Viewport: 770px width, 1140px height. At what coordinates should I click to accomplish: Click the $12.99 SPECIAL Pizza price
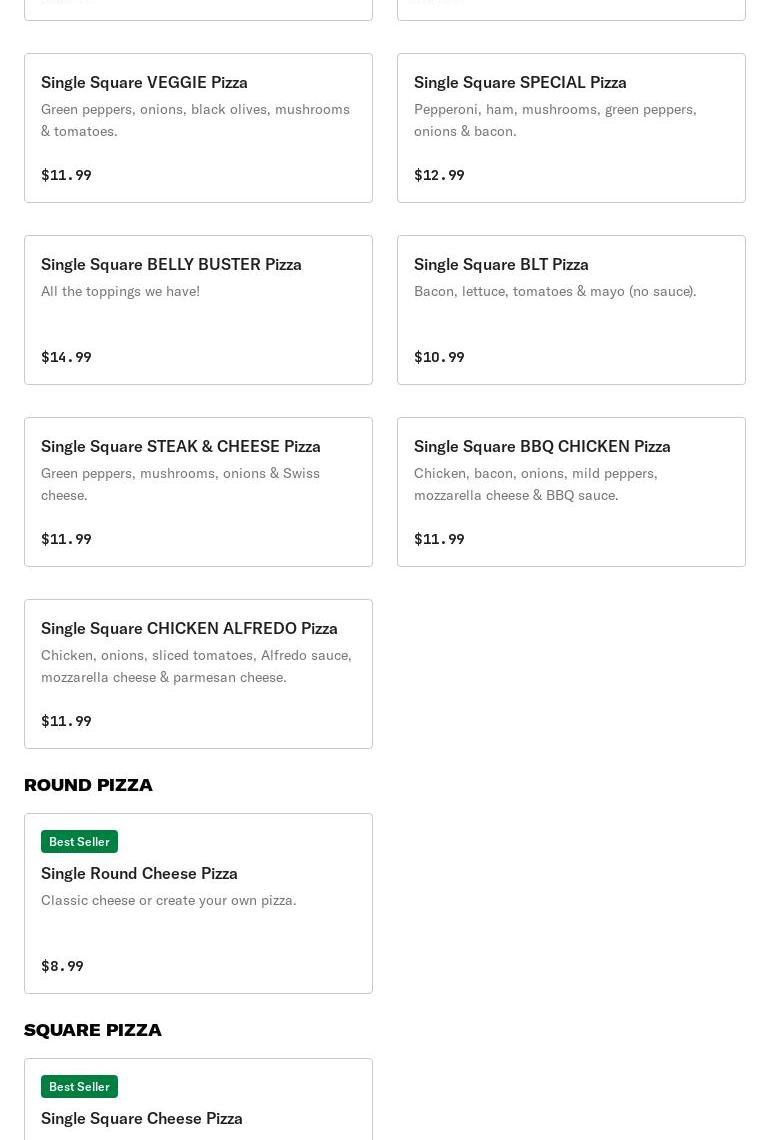coord(439,175)
